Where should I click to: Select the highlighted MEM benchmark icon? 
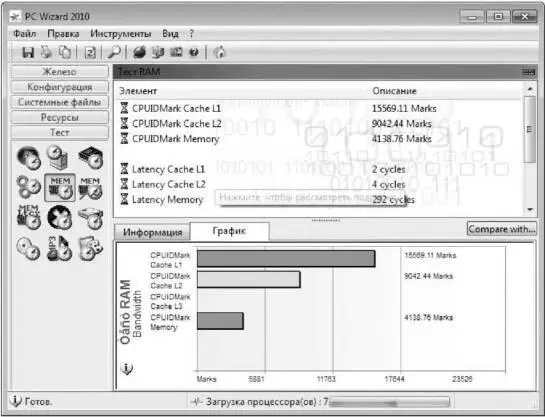point(60,188)
